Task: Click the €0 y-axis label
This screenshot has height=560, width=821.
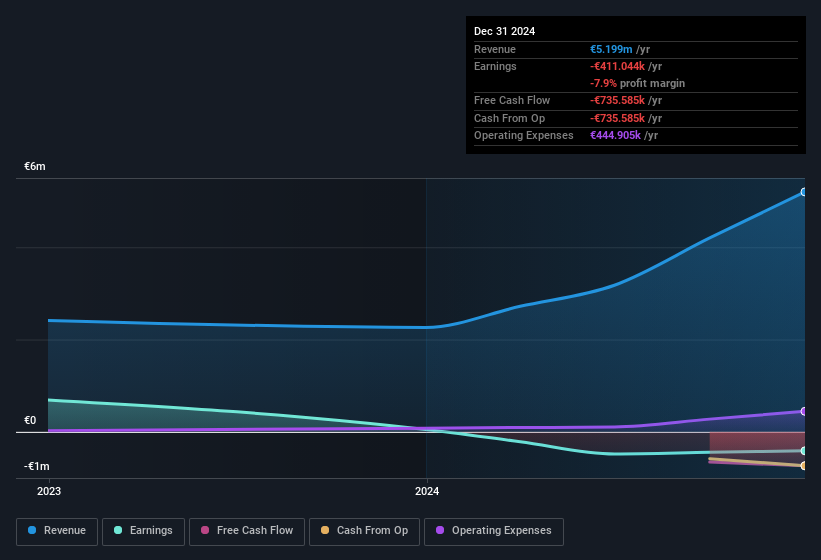Action: [30, 420]
